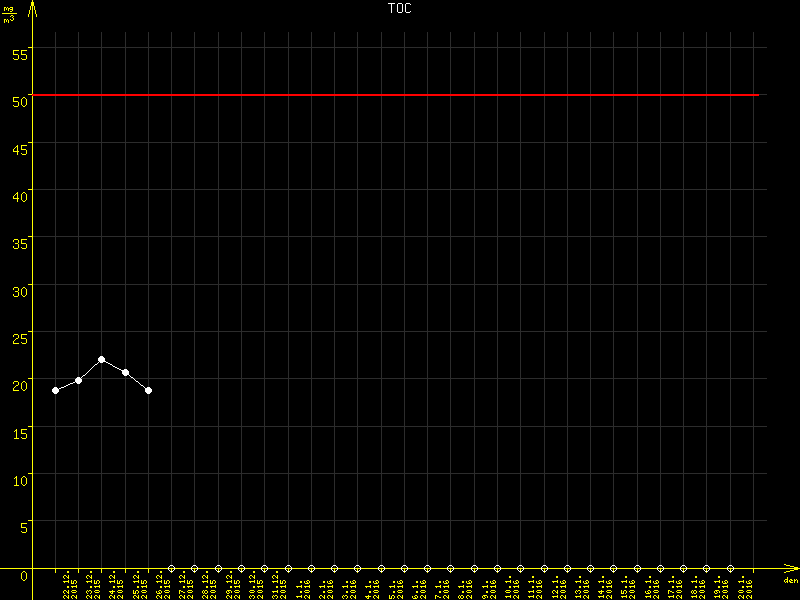Click the 'den' x-axis label
The image size is (800, 600).
(x=790, y=580)
